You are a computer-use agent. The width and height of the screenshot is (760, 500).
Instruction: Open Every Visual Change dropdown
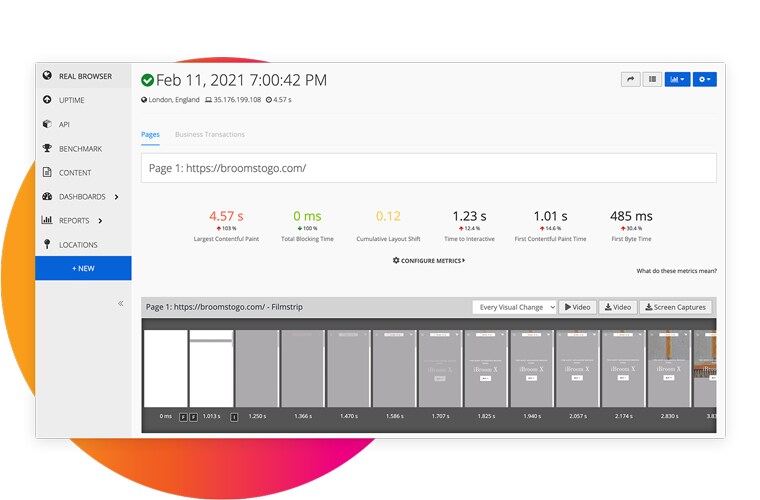[514, 307]
